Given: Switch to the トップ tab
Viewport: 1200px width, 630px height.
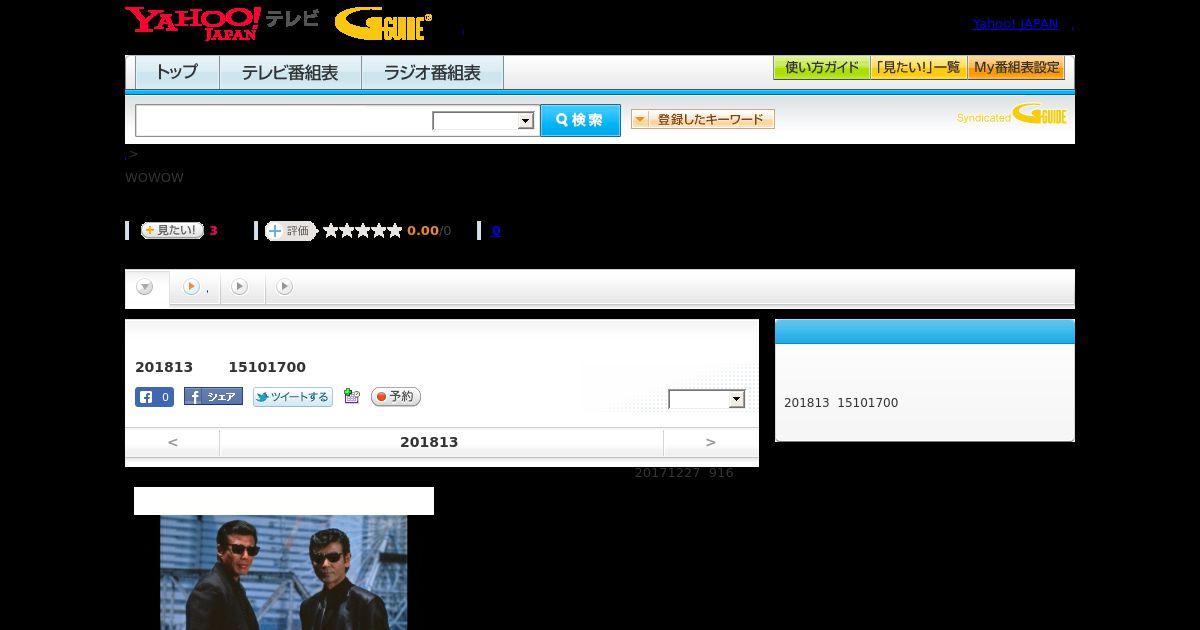Looking at the screenshot, I should tap(177, 72).
